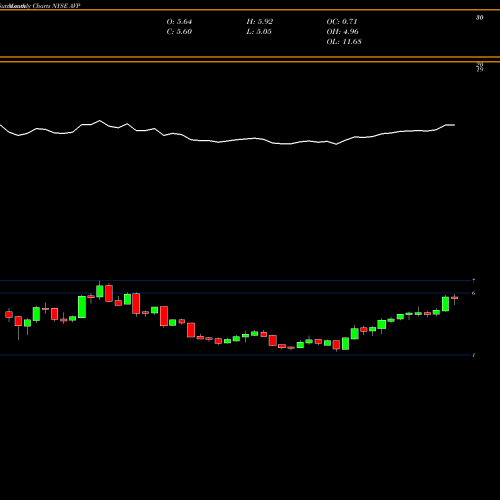Select the high value H: 5.92
The image size is (500, 500).
click(260, 22)
